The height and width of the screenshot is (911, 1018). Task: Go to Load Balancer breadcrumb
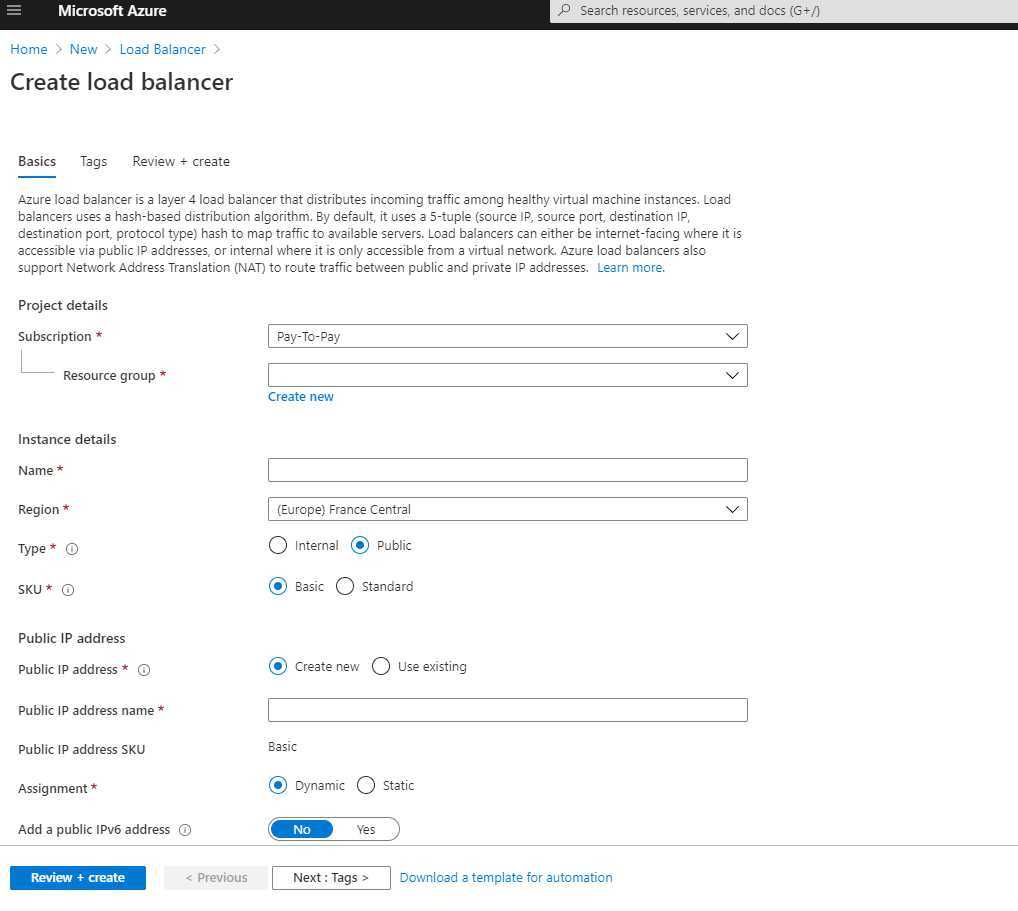click(162, 49)
